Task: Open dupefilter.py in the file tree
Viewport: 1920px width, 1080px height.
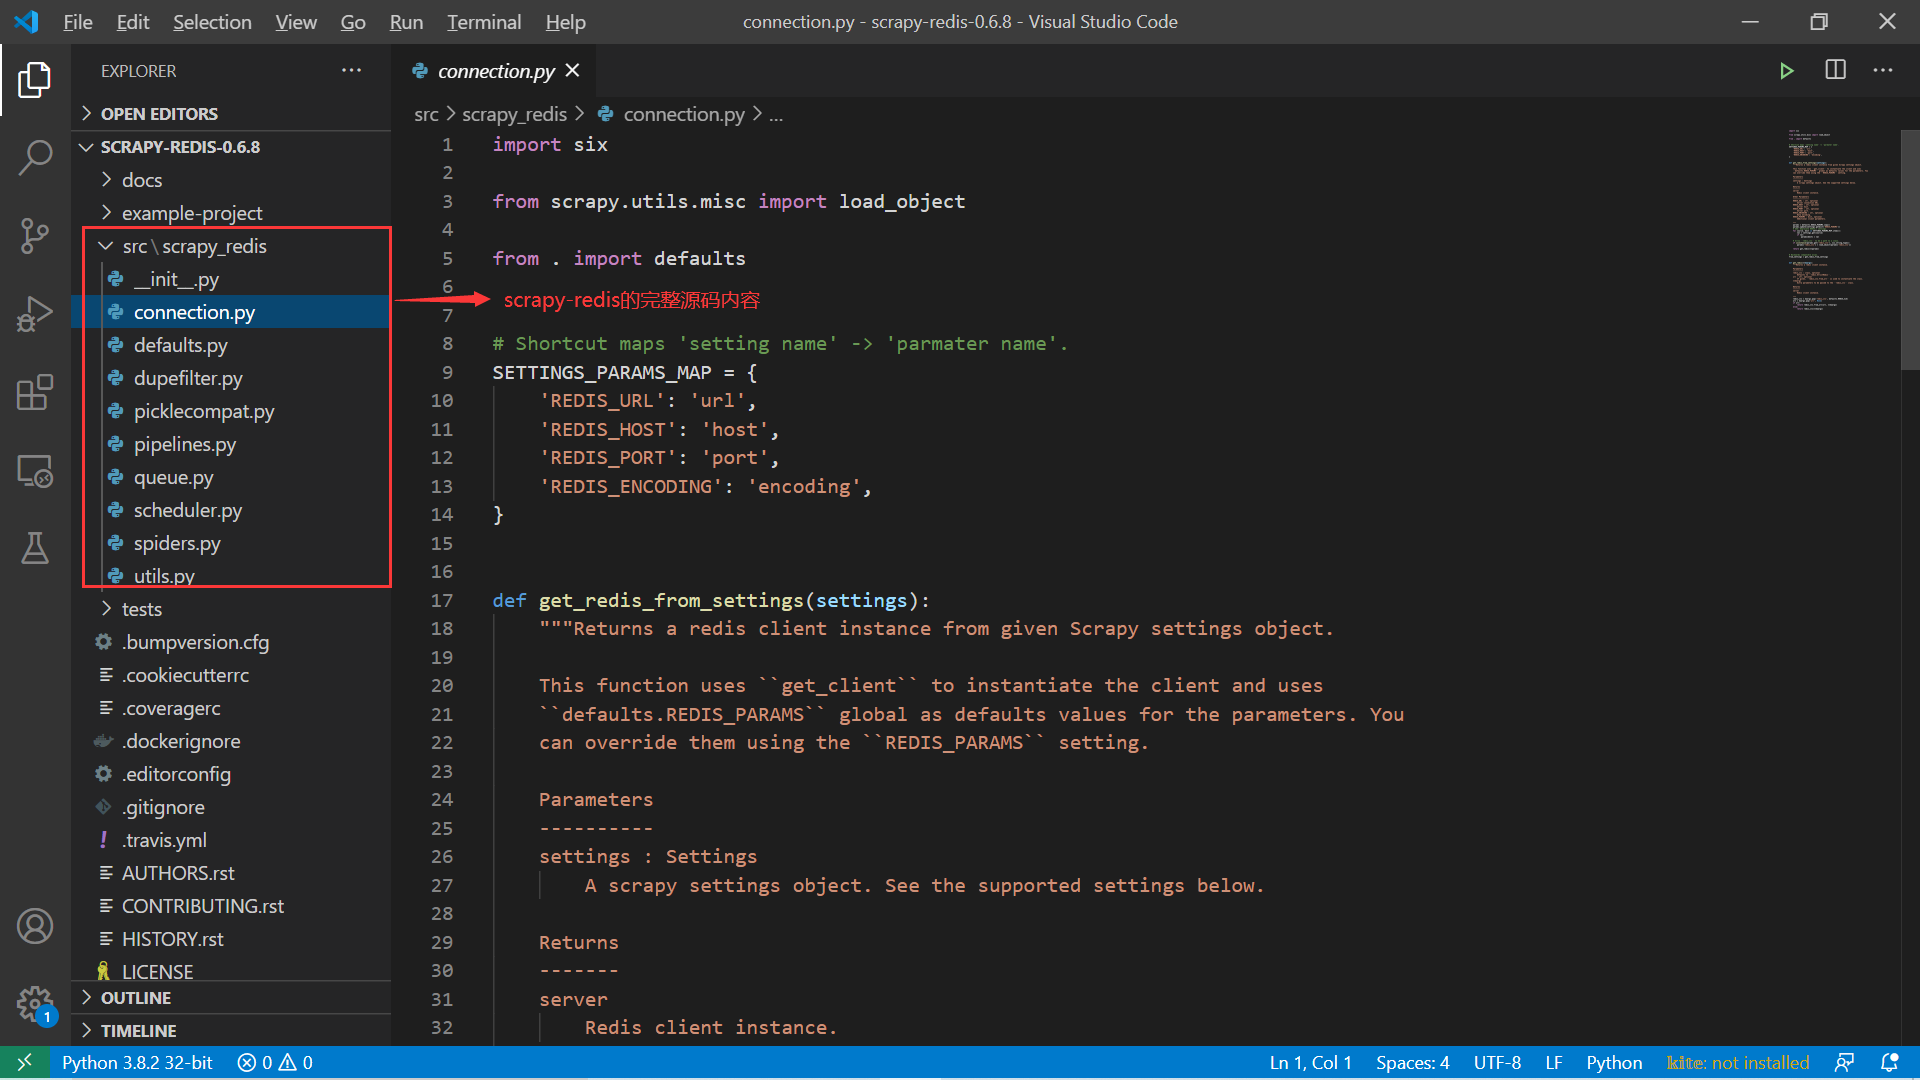Action: tap(231, 378)
